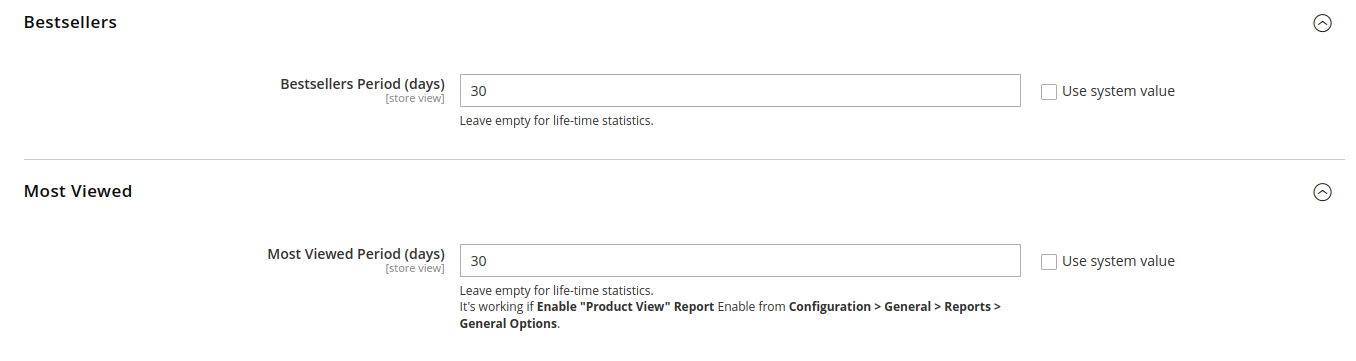Click the life-time statistics note below Most Viewed field
Image resolution: width=1356 pixels, height=361 pixels.
pos(556,291)
